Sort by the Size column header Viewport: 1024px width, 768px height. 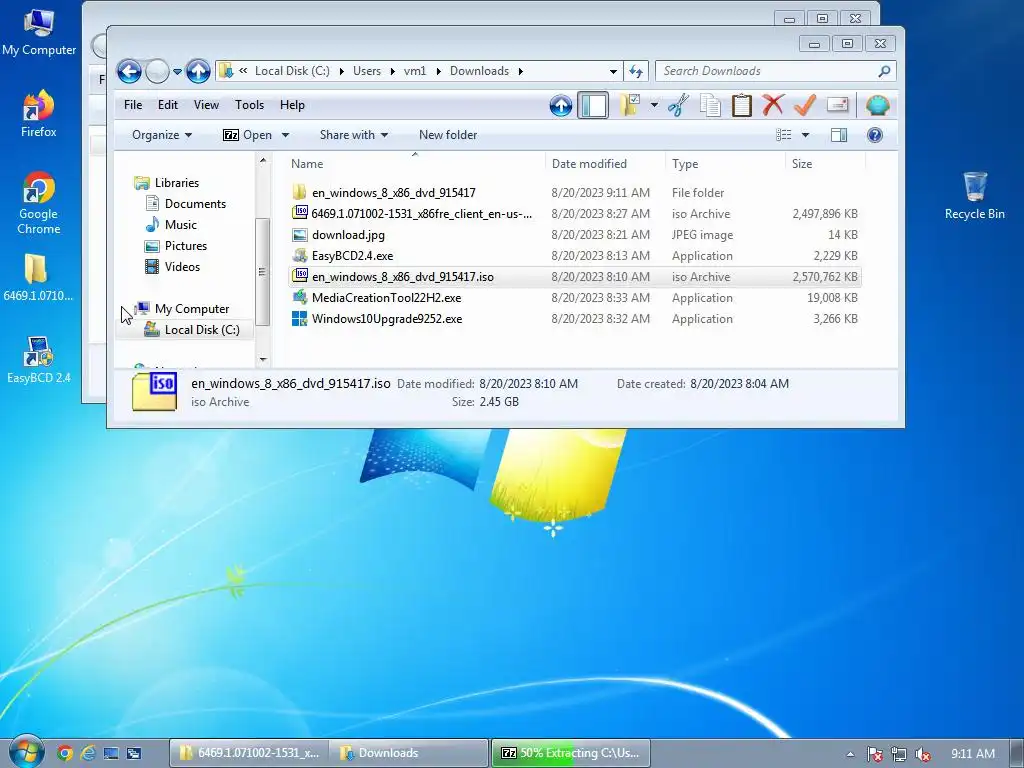point(825,164)
